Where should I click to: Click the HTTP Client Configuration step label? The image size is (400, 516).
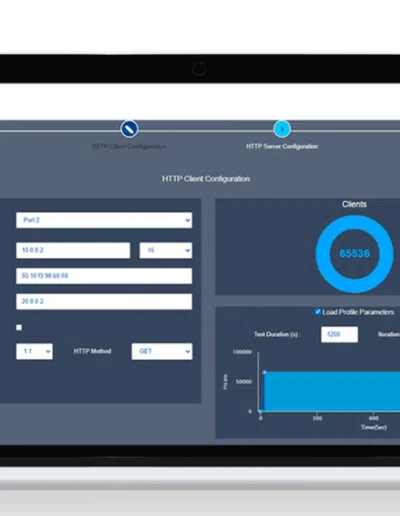[x=129, y=146]
